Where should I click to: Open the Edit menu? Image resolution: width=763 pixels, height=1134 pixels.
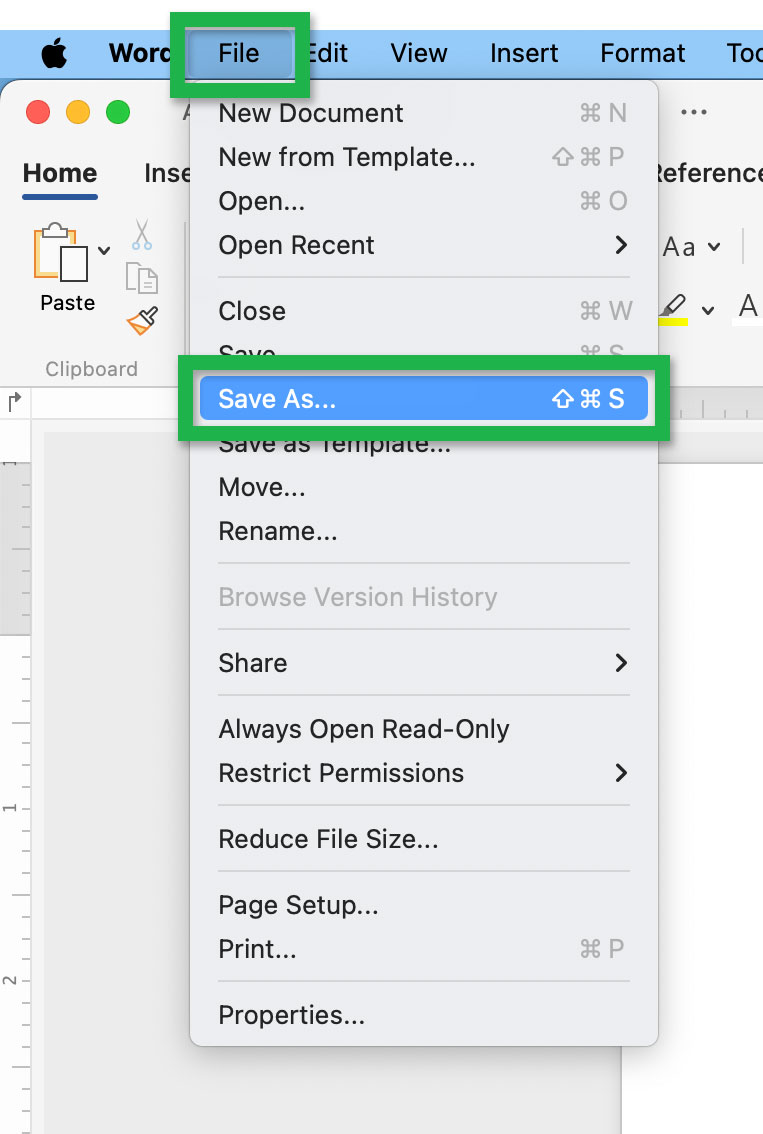pyautogui.click(x=327, y=53)
